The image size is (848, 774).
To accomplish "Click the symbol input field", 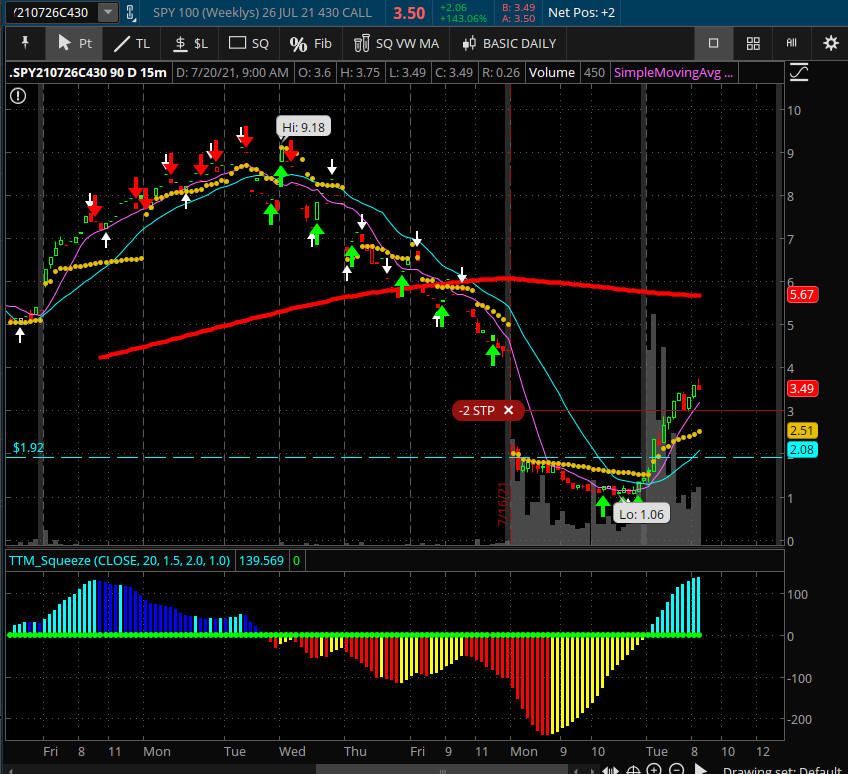I will (x=48, y=13).
